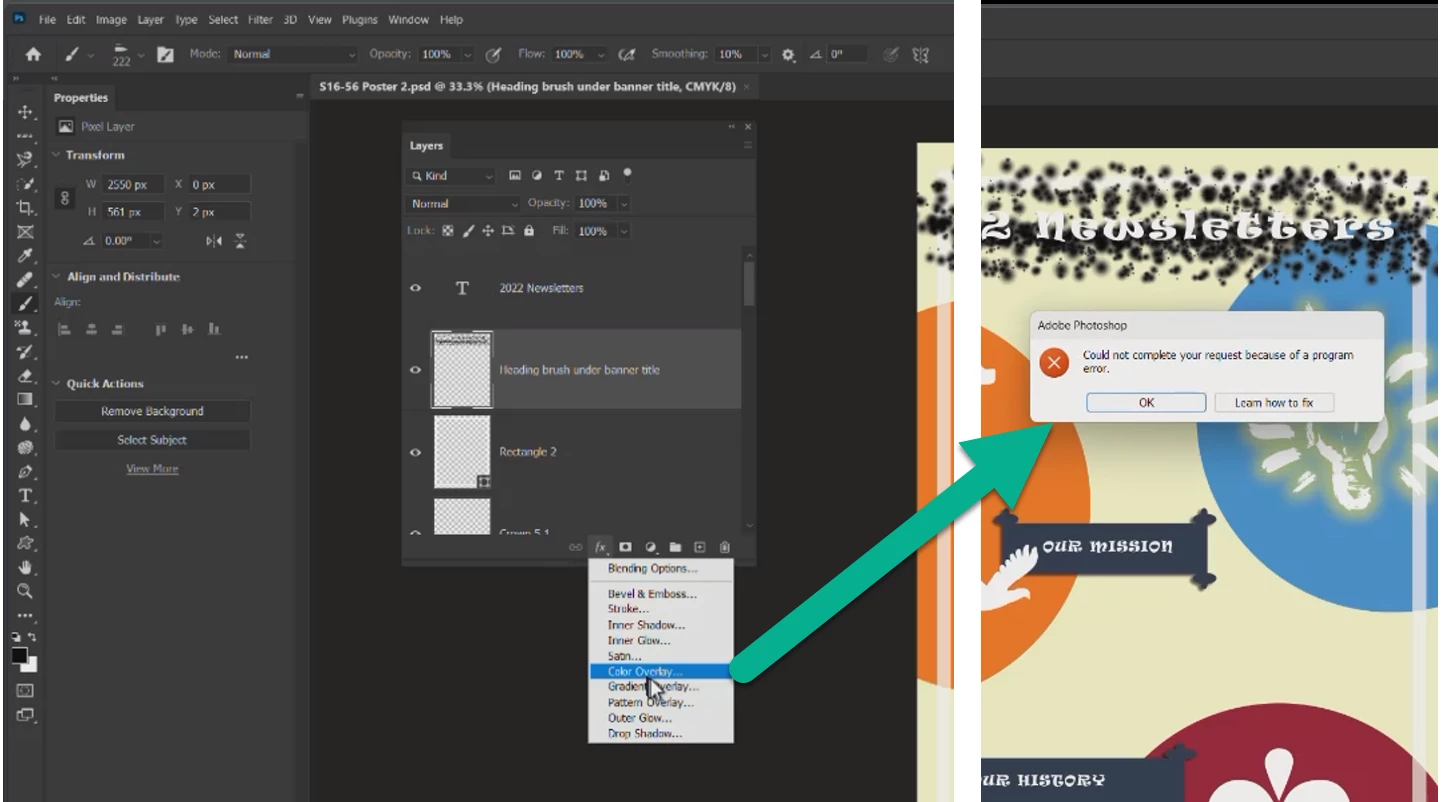Click the create new layer icon

tap(700, 547)
